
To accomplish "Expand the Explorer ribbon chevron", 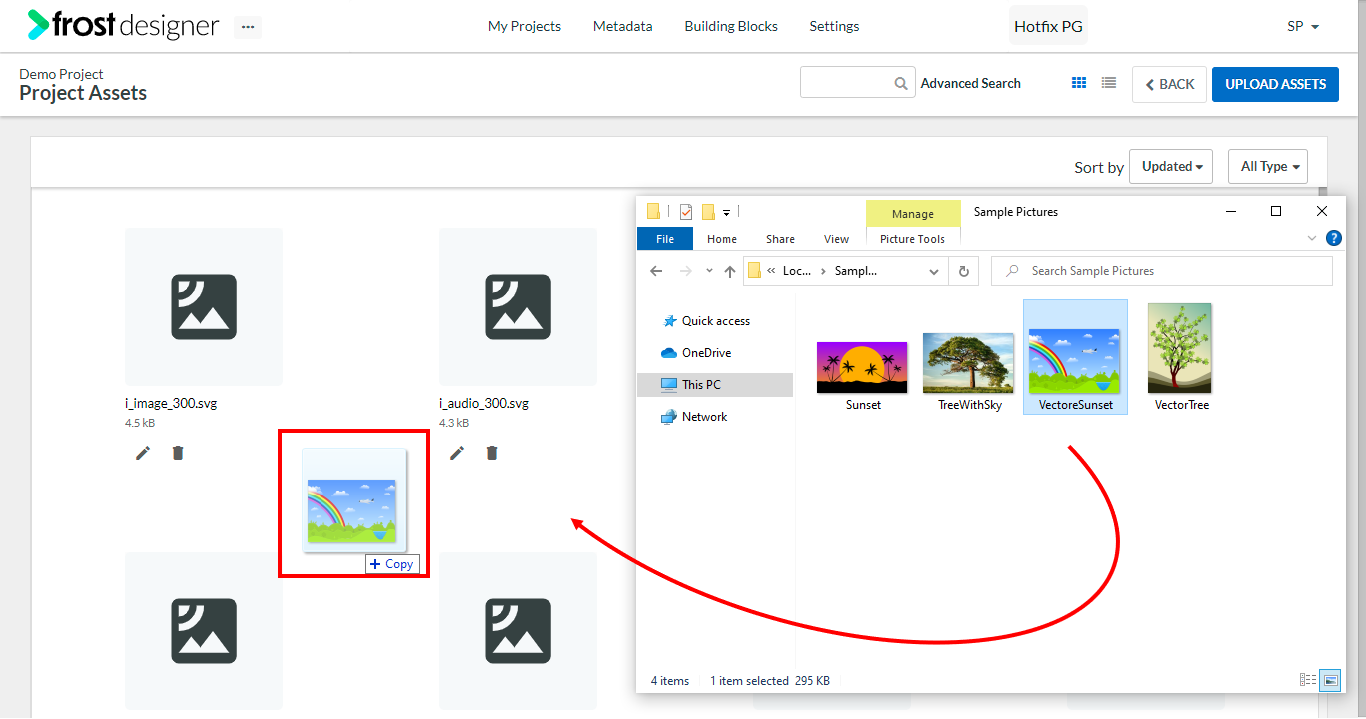I will point(1312,238).
